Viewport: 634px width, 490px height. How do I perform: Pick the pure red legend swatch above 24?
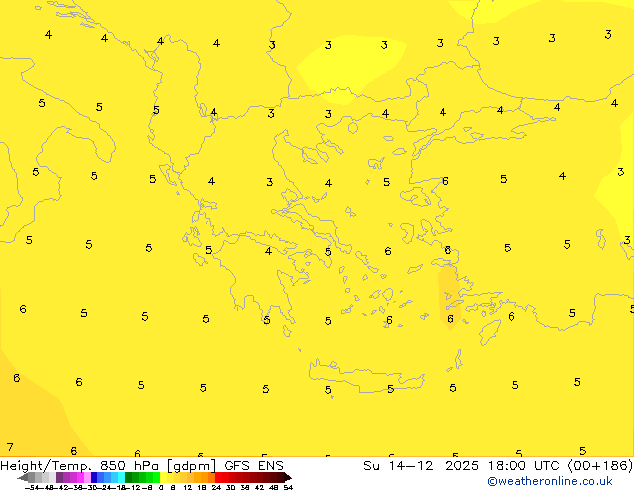(x=218, y=477)
